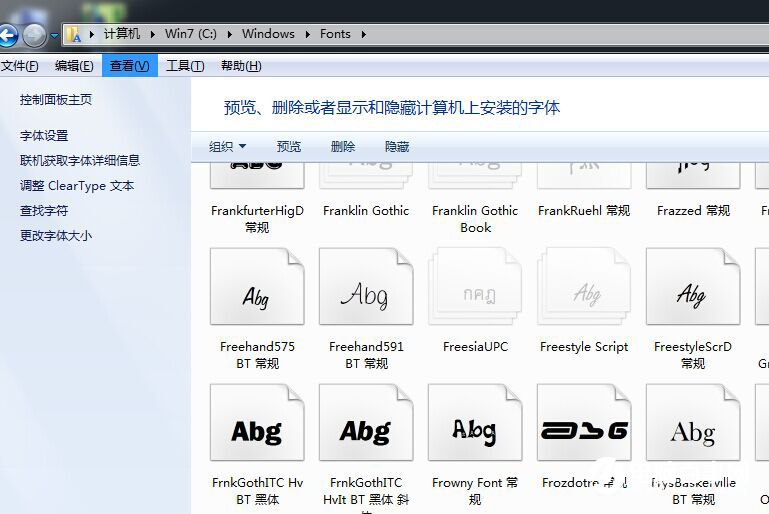Open 查找字符 in the sidebar
This screenshot has width=769, height=514.
click(x=44, y=211)
